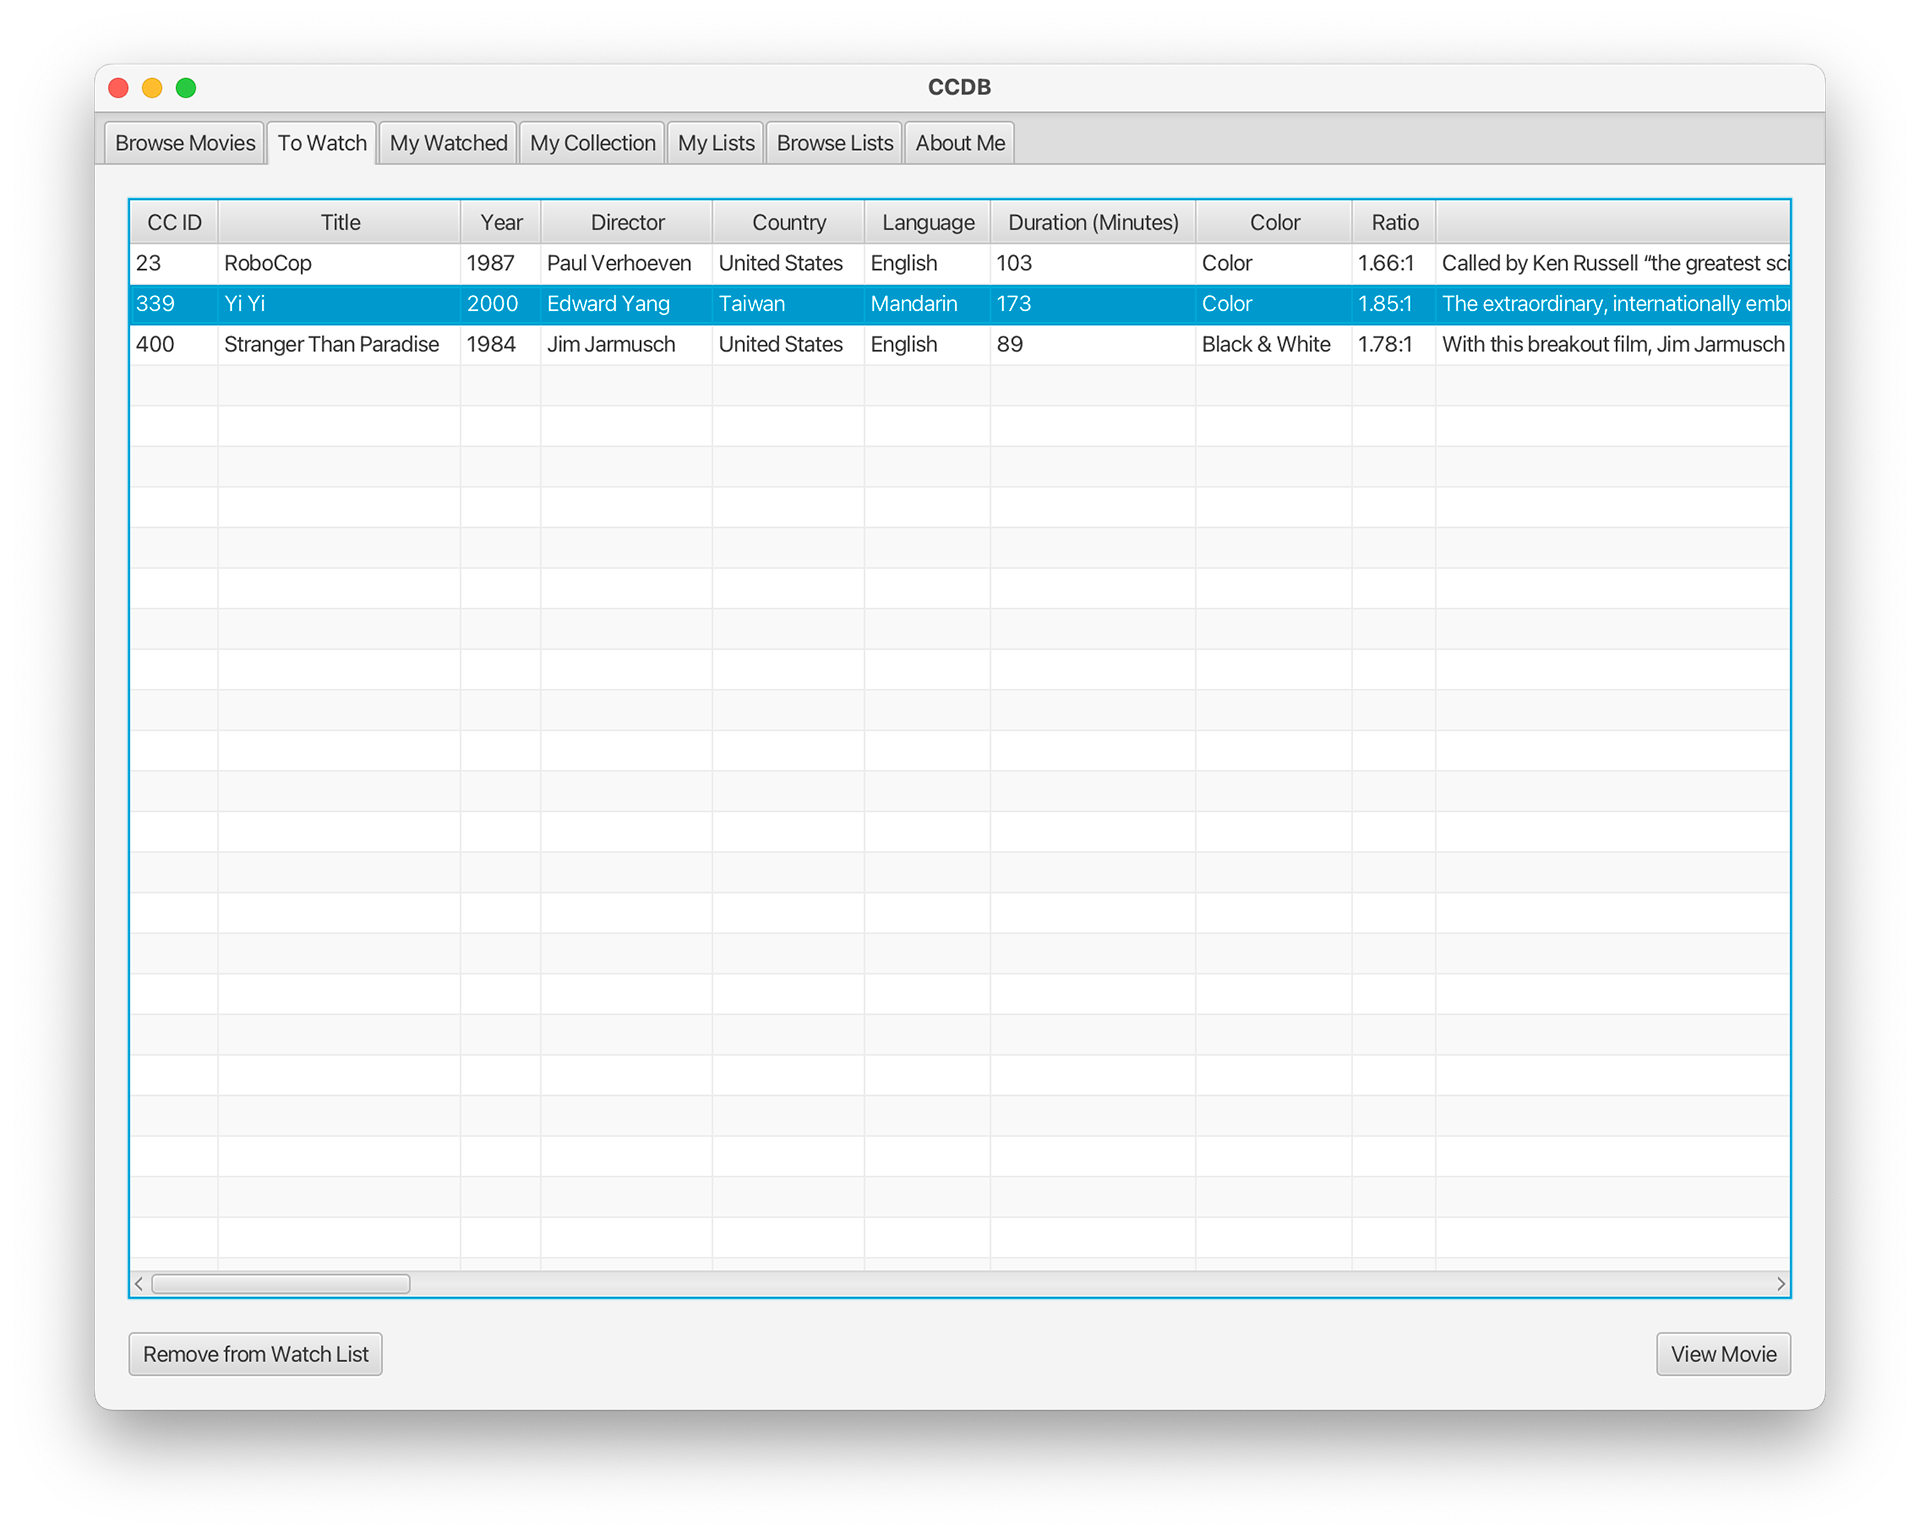
Task: Click the Jim Jarmusch director cell
Action: [x=626, y=344]
